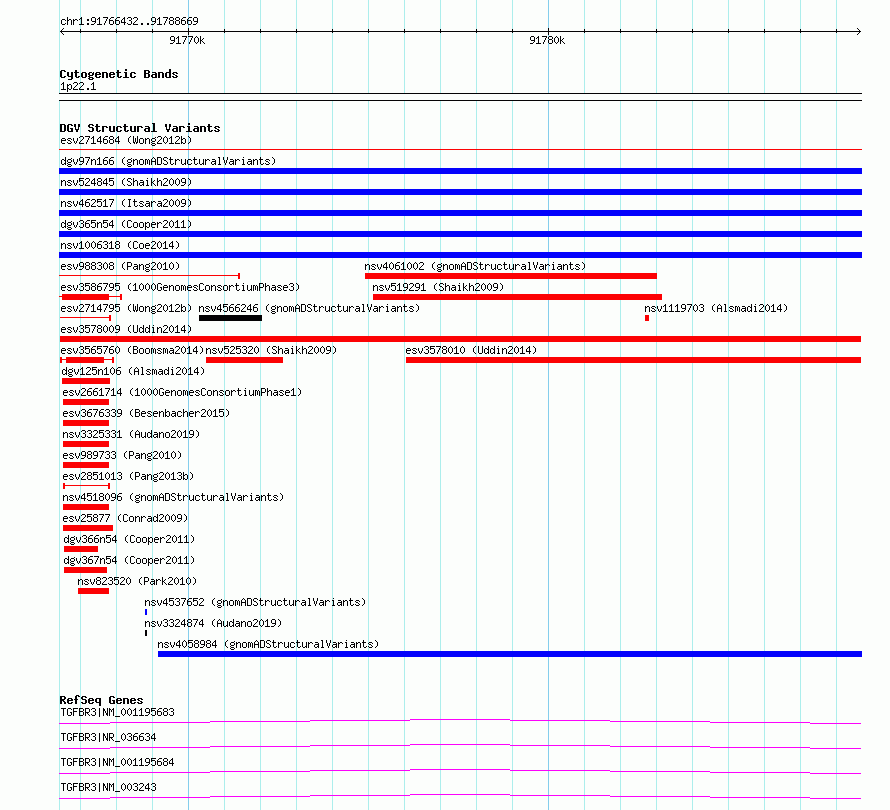
Task: Open the nsv524845 (Shaikh2009) variant label
Action: click(126, 182)
